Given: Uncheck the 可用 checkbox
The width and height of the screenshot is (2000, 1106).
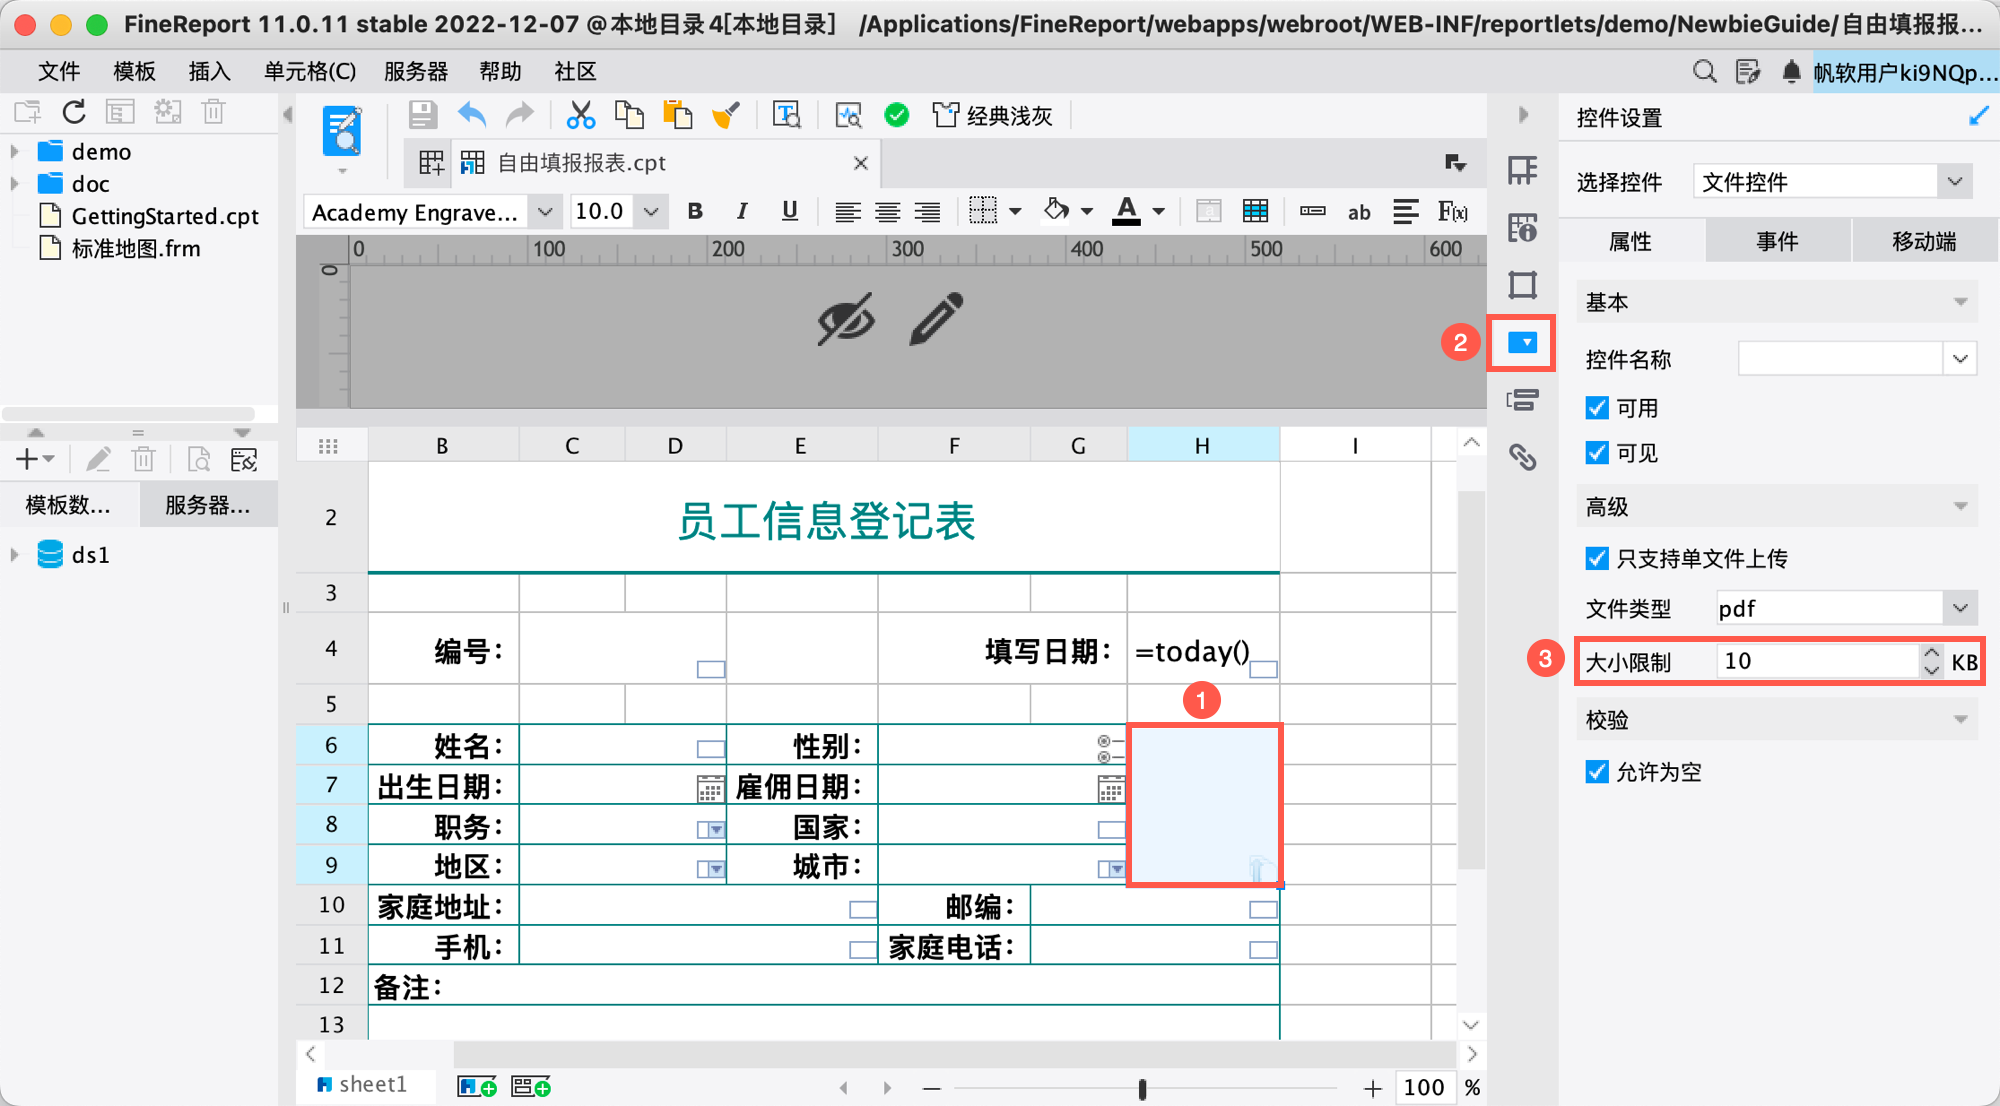Looking at the screenshot, I should tap(1597, 408).
